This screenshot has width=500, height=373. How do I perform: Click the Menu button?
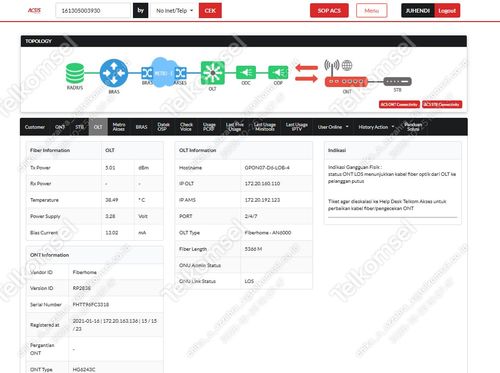[371, 11]
